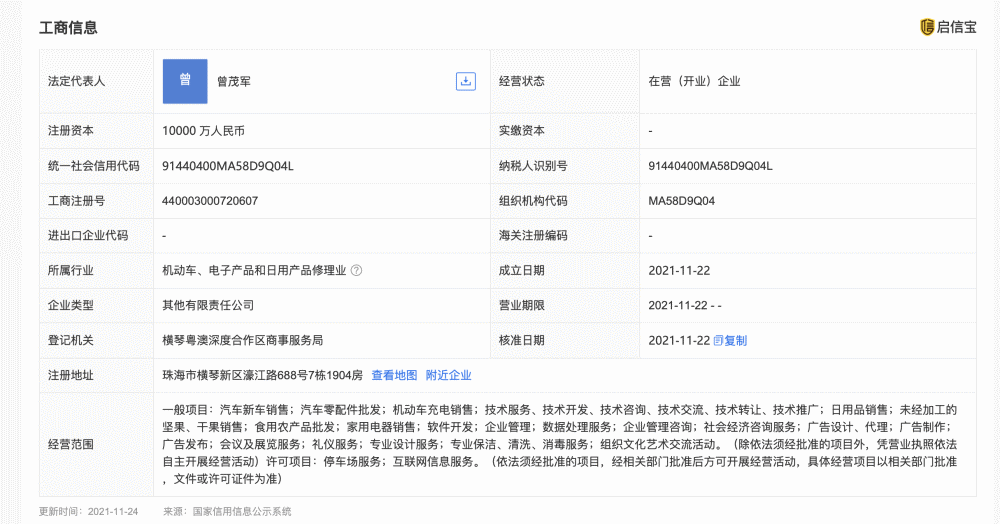Open the 查看地图 link
The width and height of the screenshot is (1000, 524).
[x=394, y=375]
